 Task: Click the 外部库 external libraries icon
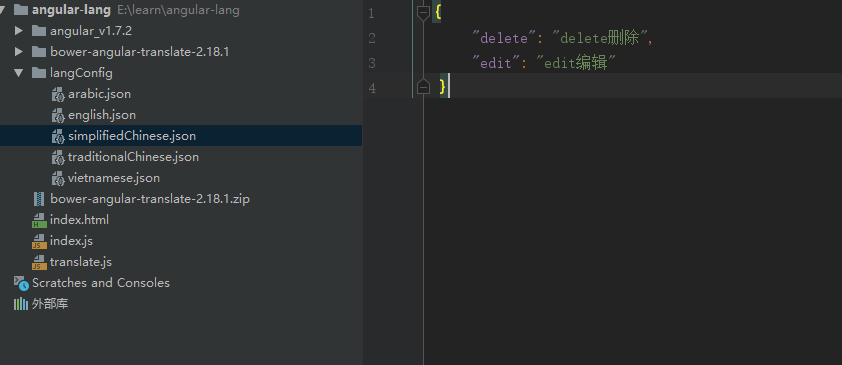[x=20, y=304]
